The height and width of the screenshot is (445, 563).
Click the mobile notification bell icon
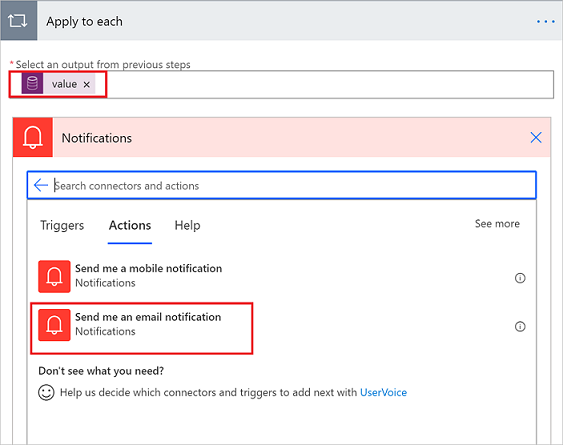(54, 276)
